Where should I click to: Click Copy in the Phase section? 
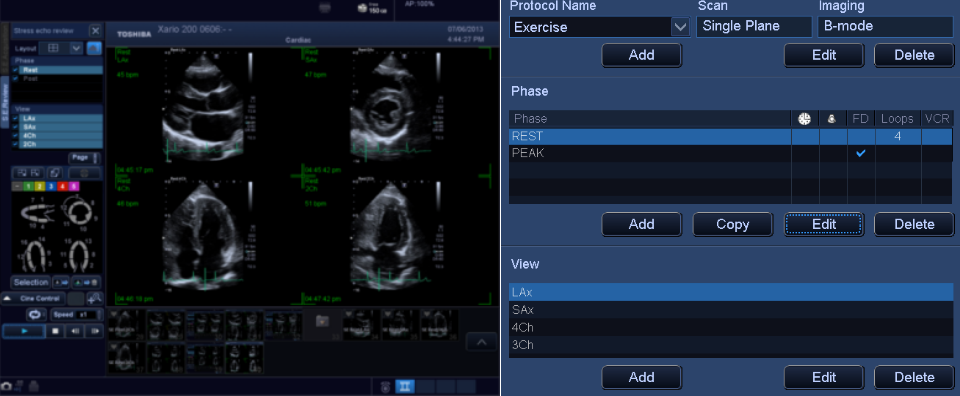[732, 225]
